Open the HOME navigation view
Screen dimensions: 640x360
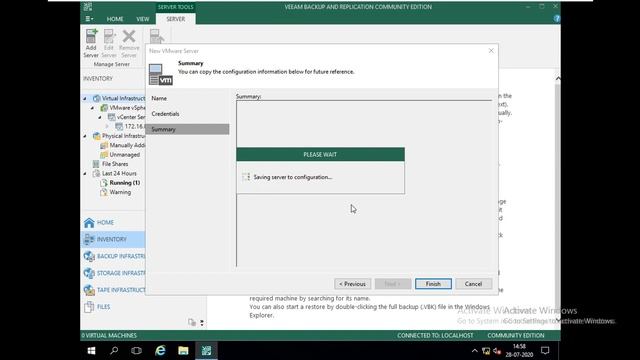point(113,222)
